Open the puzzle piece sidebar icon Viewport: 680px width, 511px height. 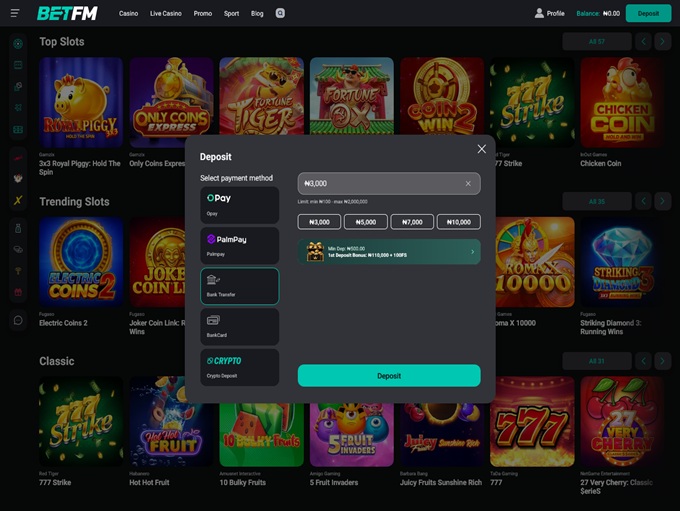tap(18, 108)
